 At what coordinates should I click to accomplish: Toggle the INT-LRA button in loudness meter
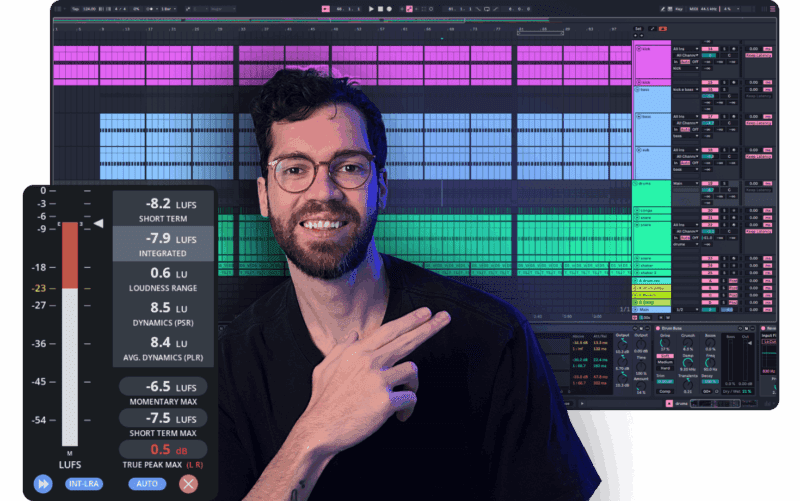click(x=84, y=484)
